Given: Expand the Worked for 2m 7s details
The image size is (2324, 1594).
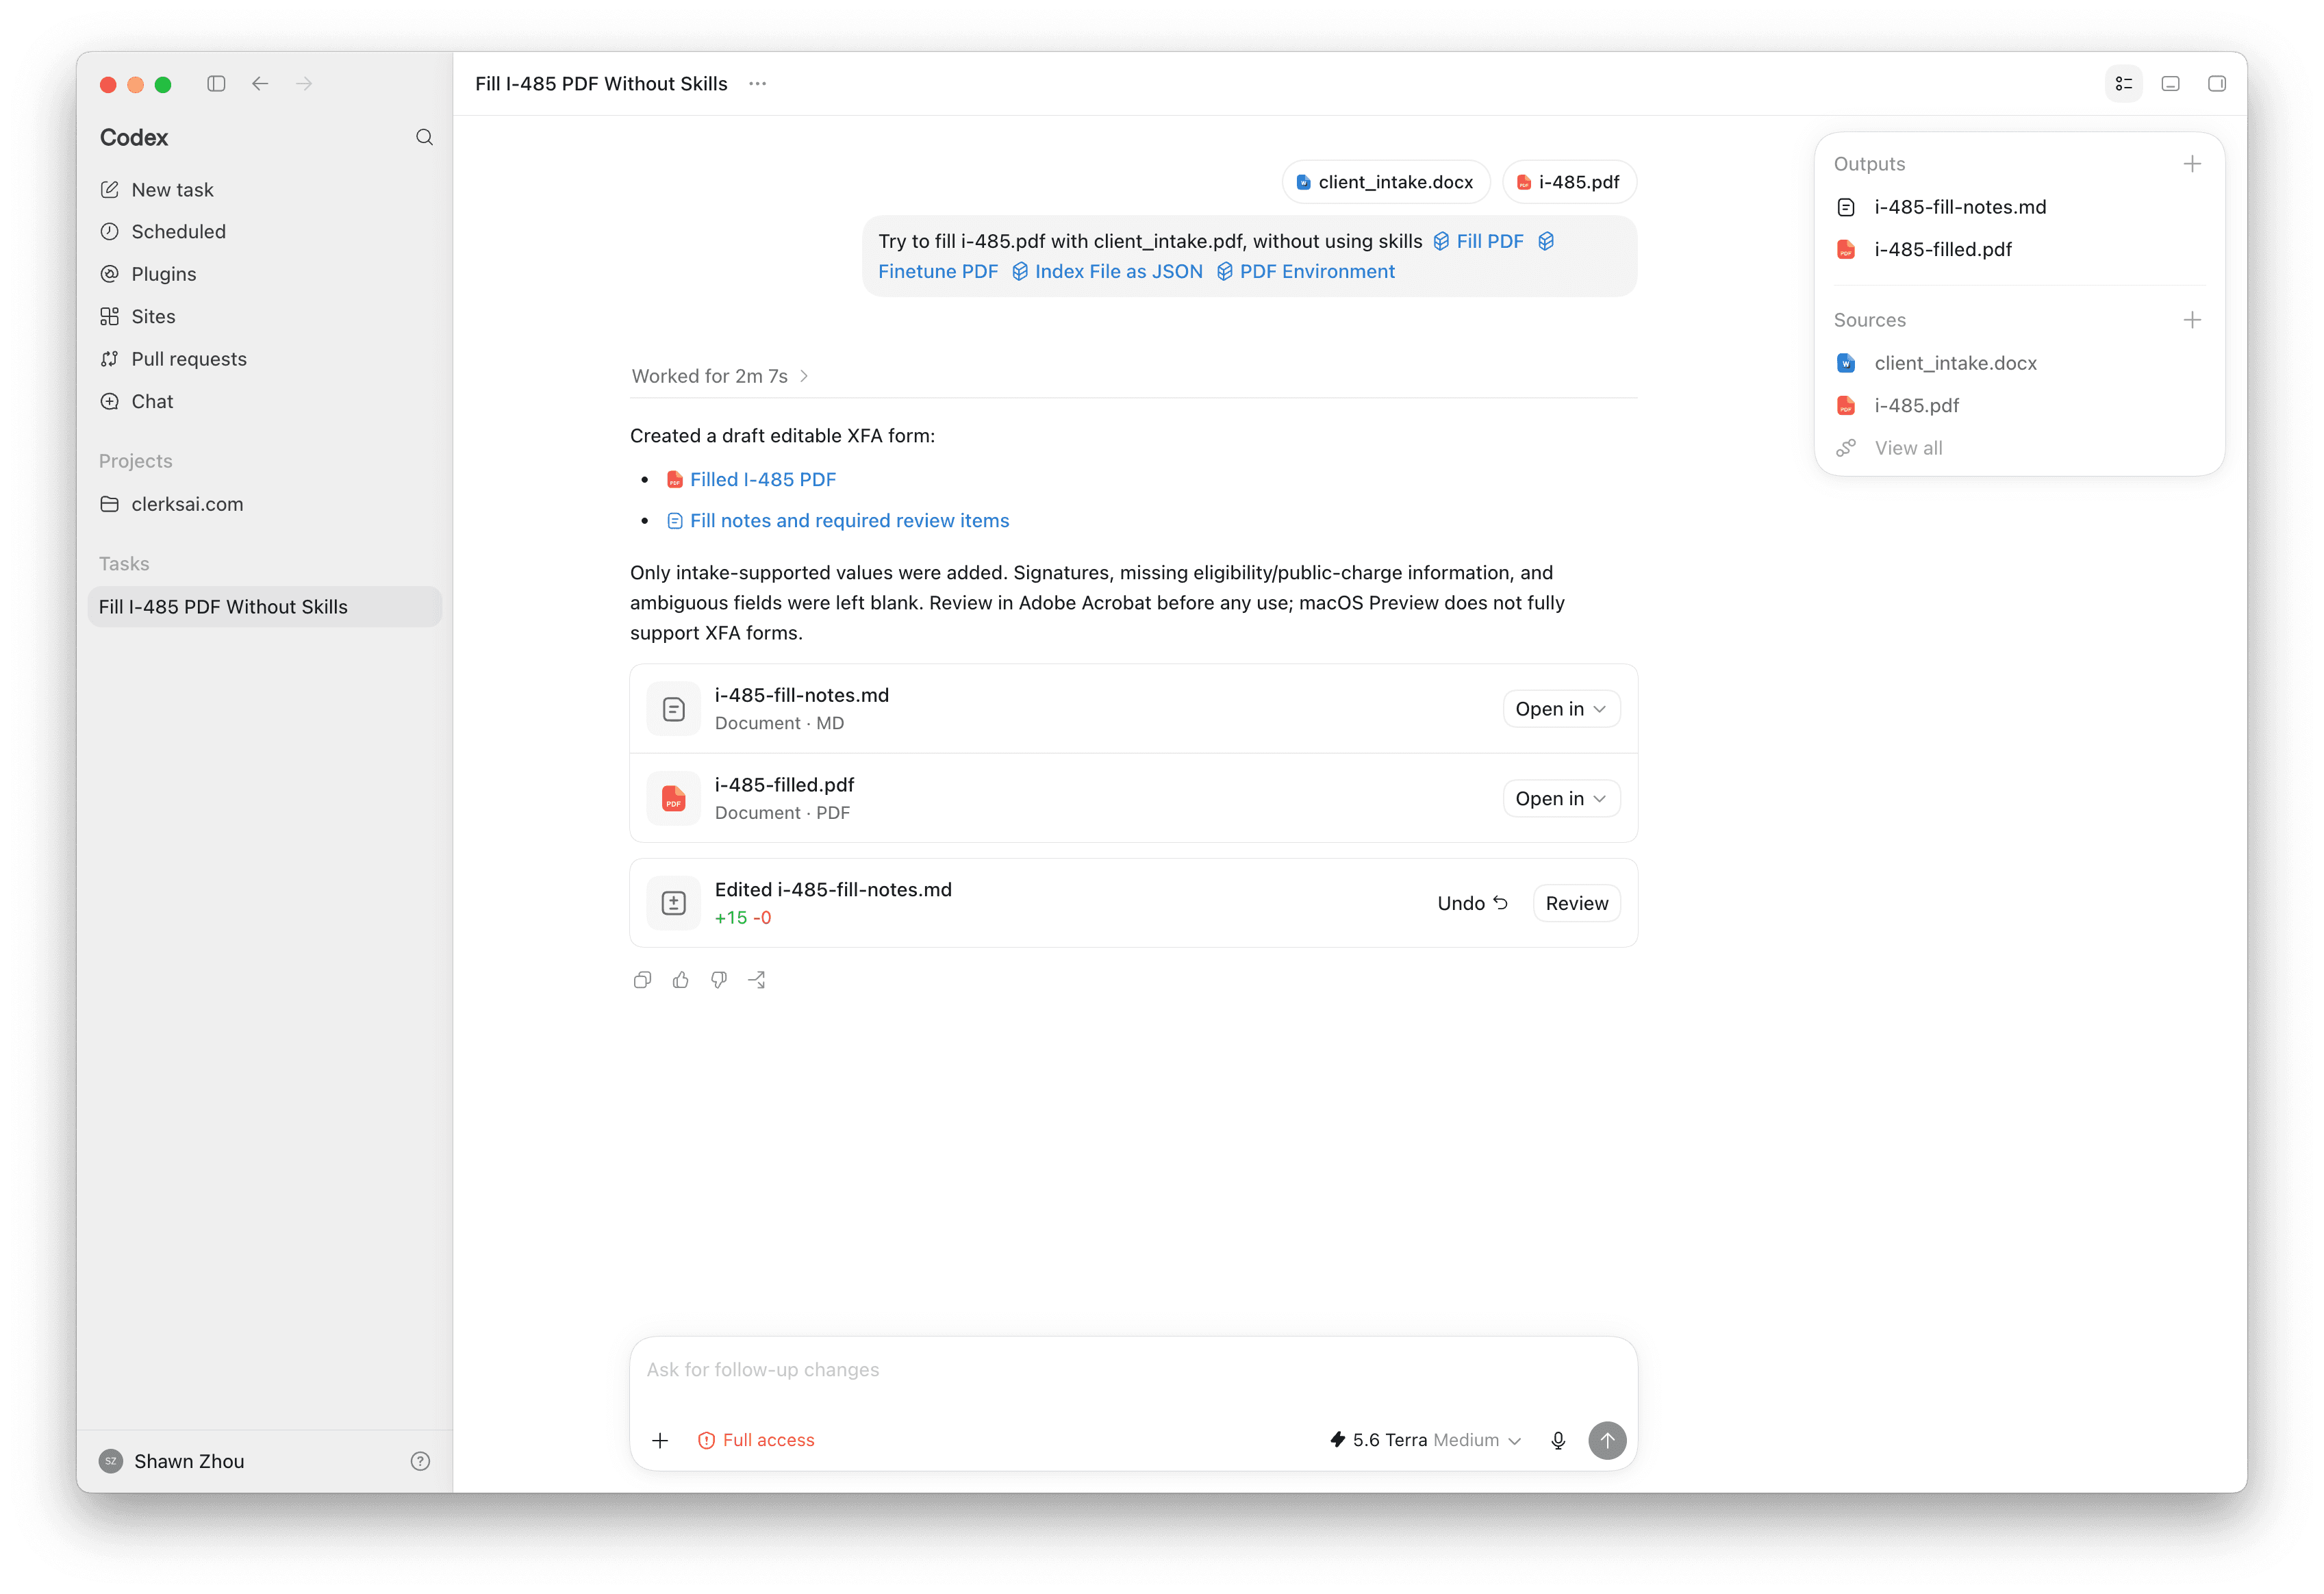Looking at the screenshot, I should click(720, 376).
